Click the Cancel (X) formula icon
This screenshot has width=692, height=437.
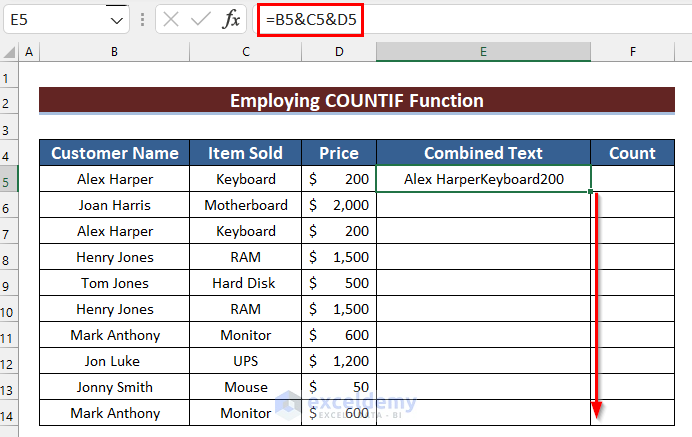click(170, 19)
